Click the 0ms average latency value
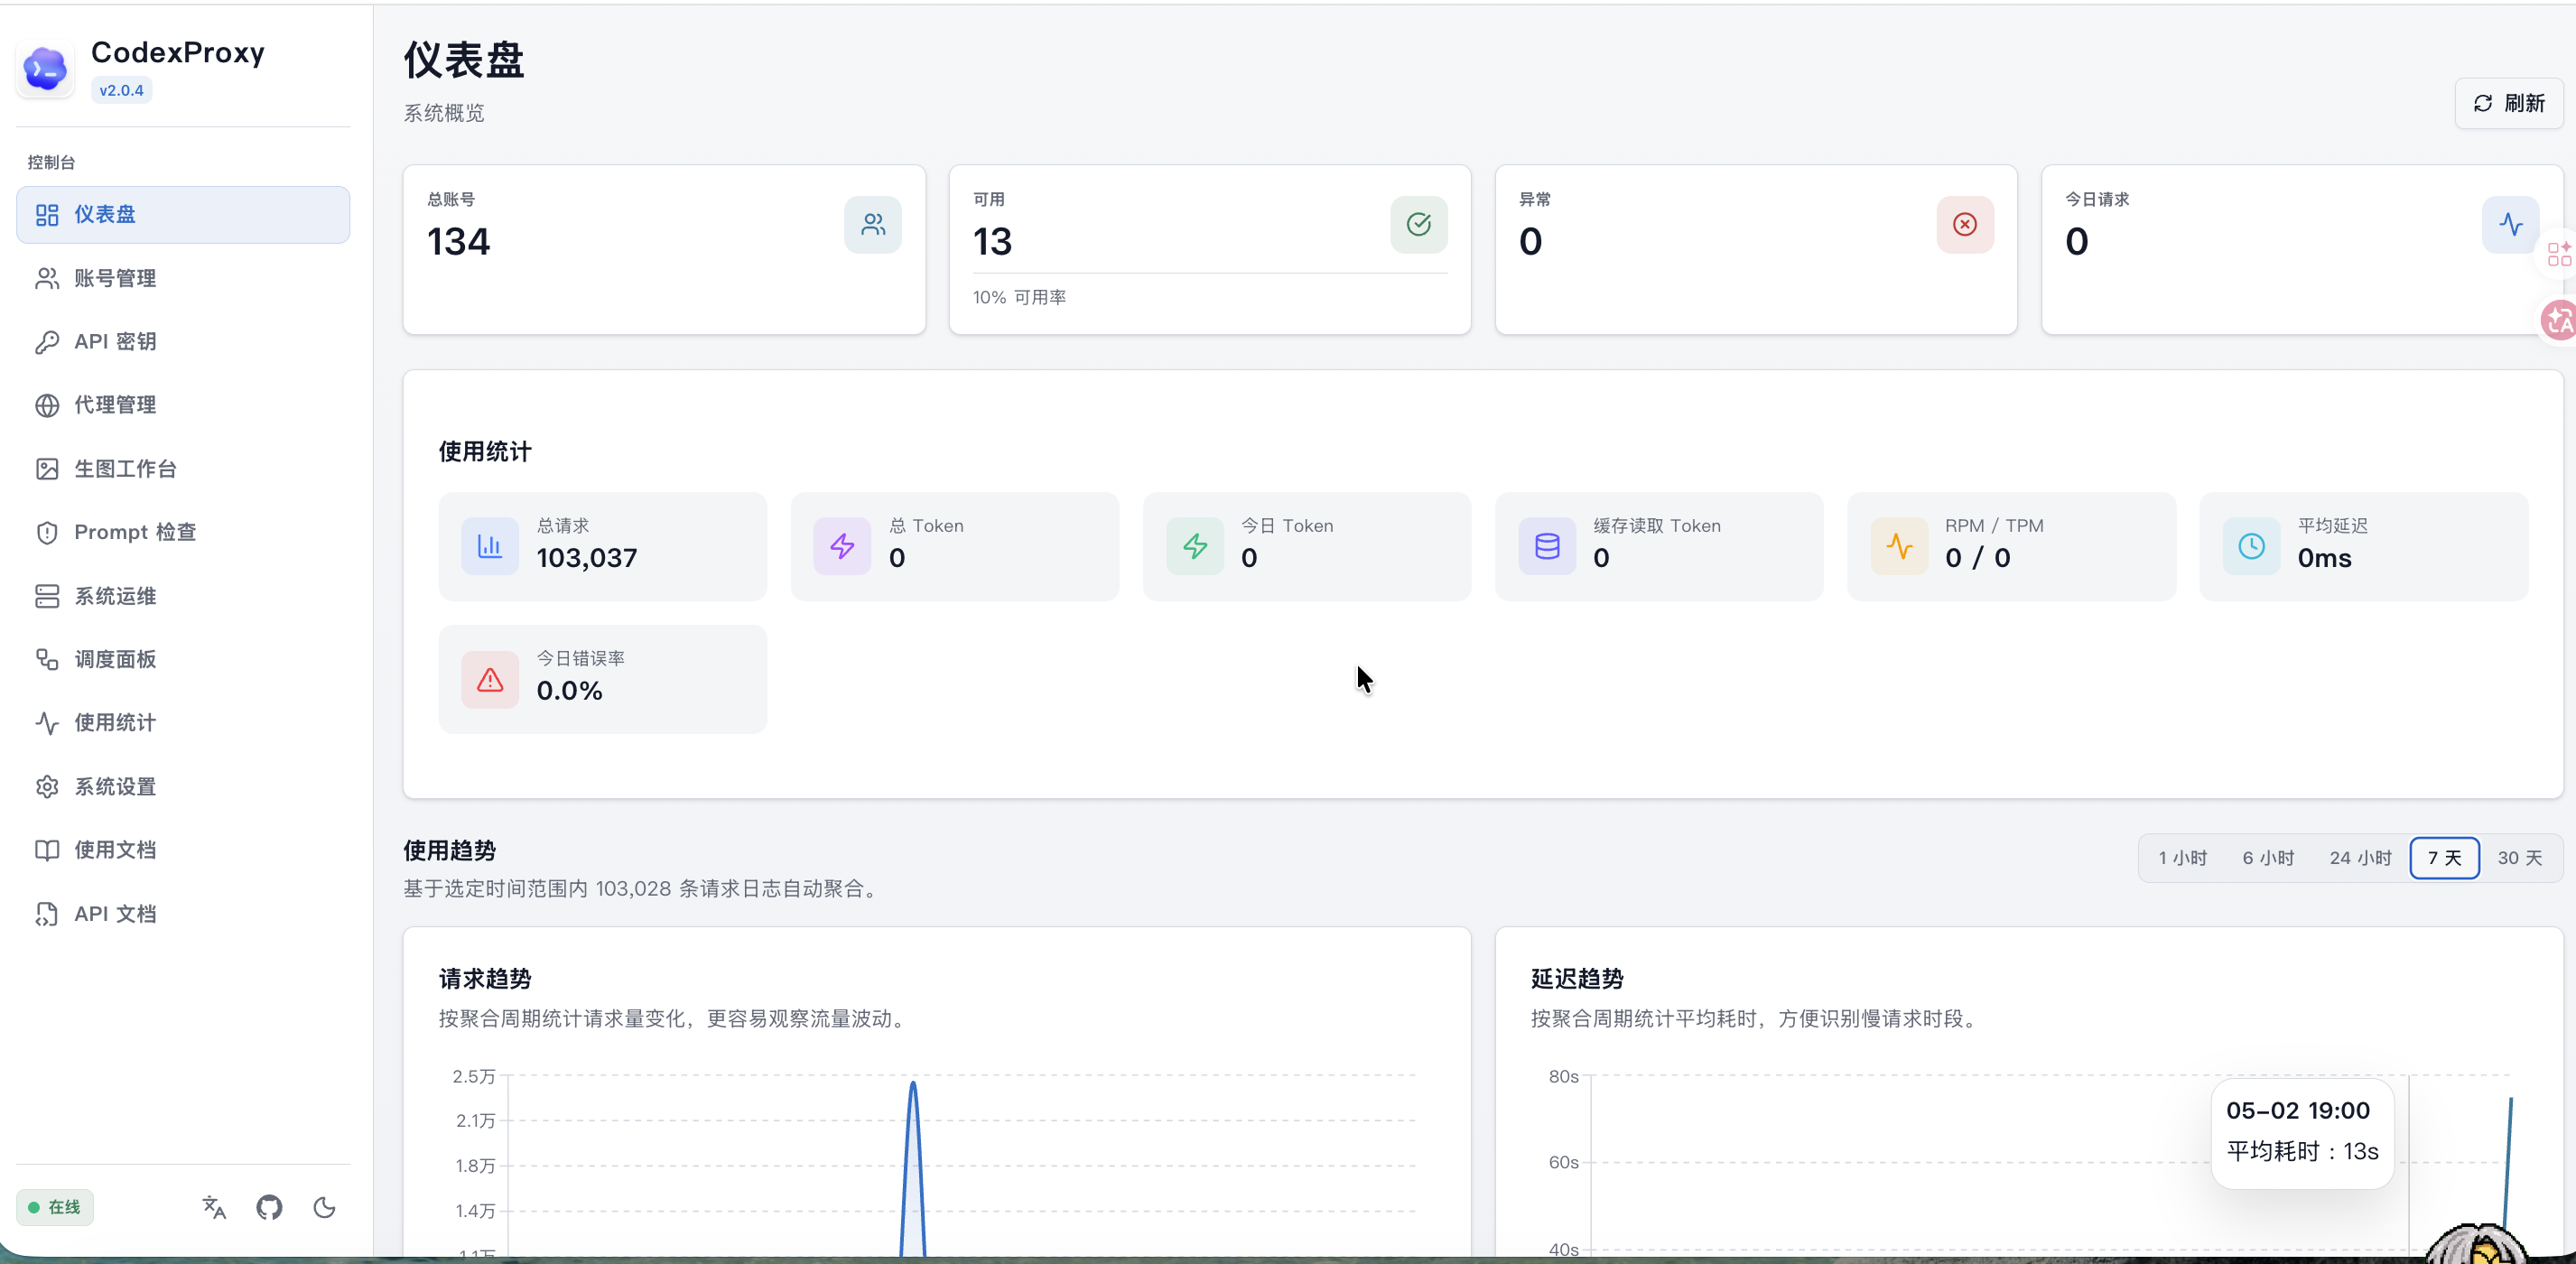Viewport: 2576px width, 1264px height. tap(2324, 558)
